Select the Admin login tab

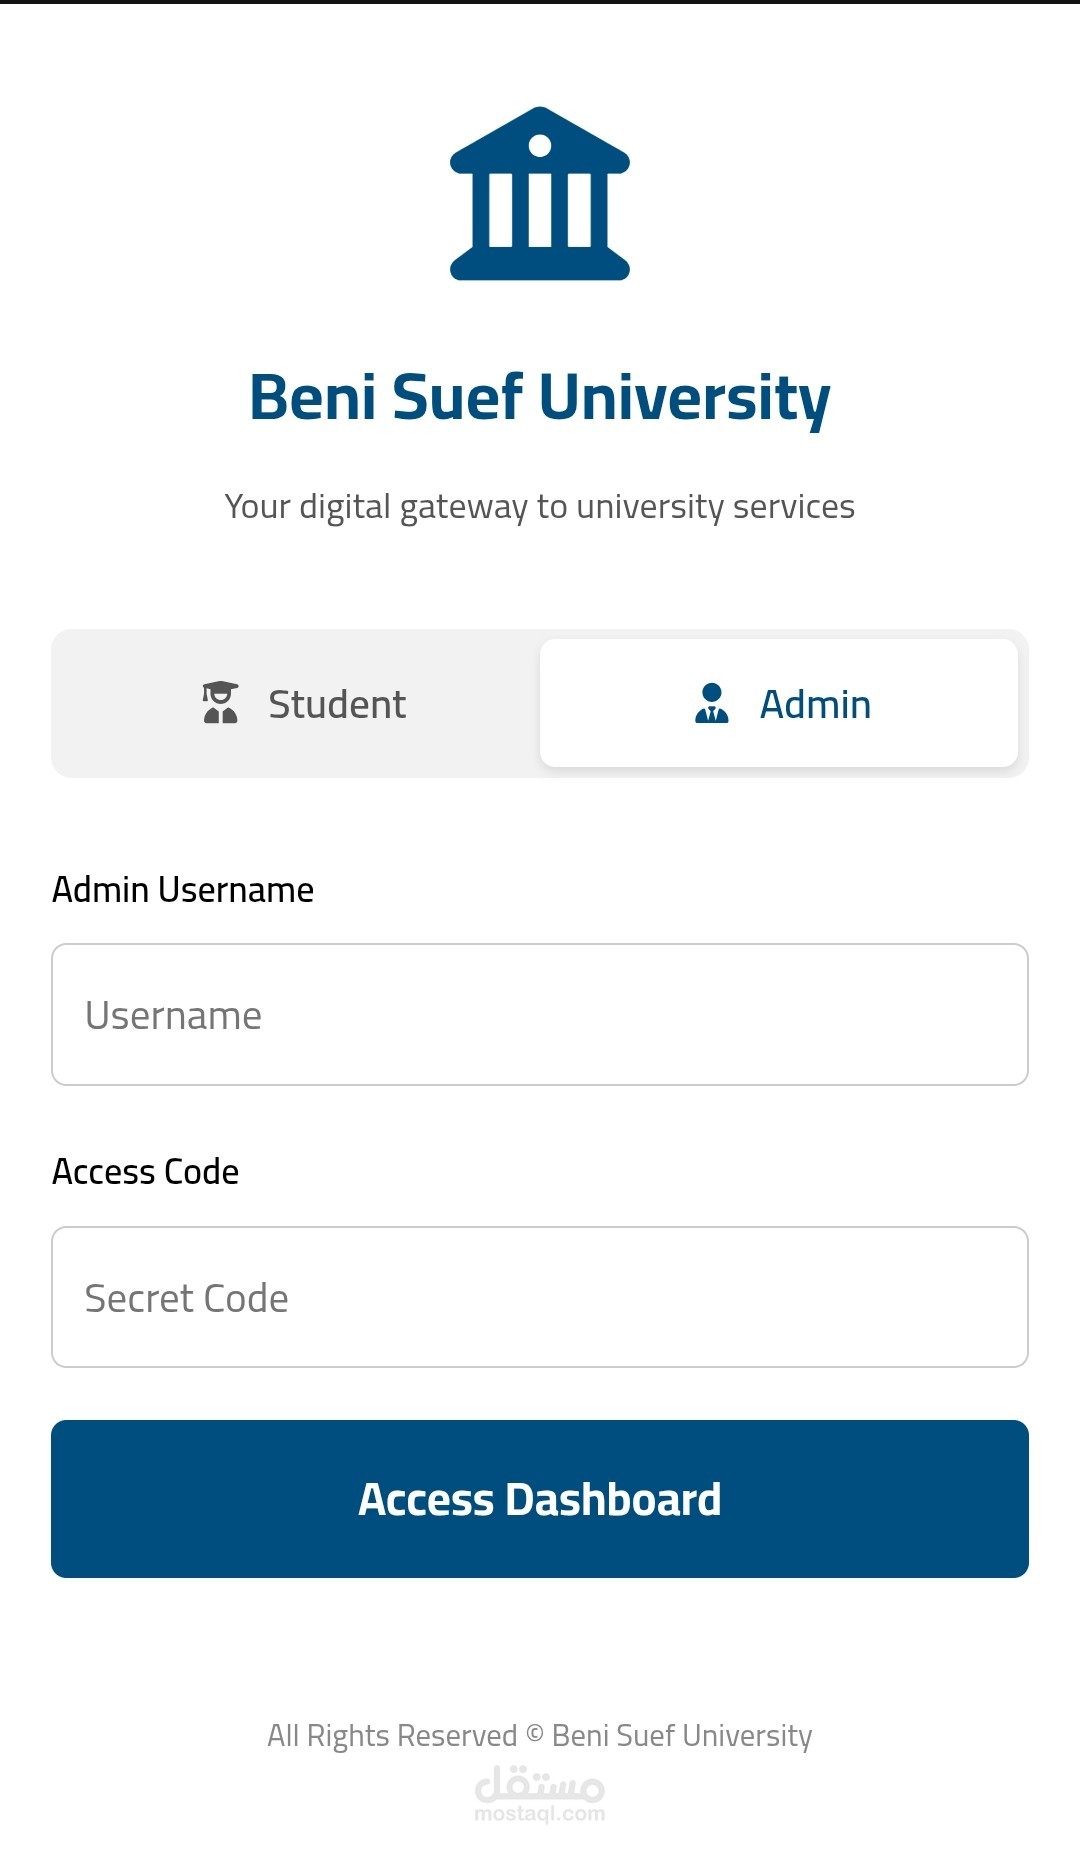pos(779,704)
